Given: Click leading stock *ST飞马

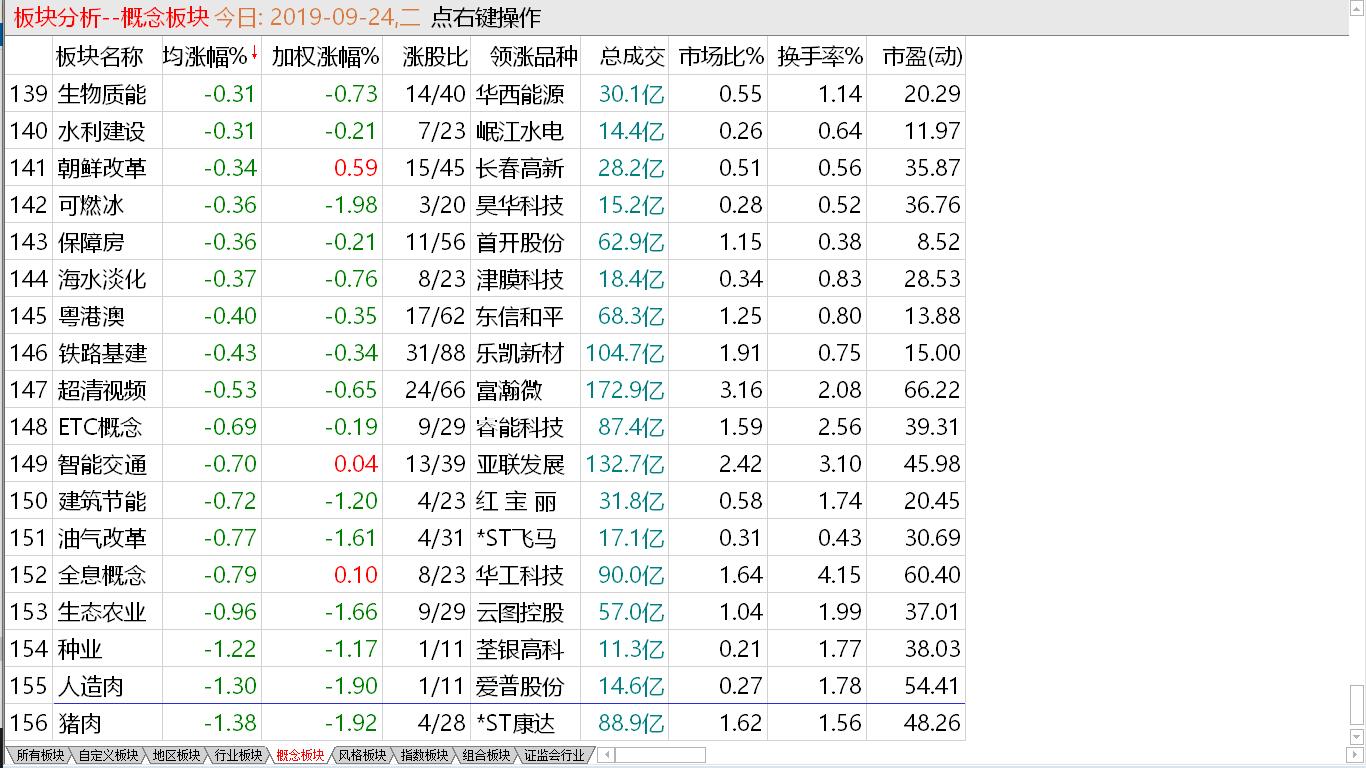Looking at the screenshot, I should tap(516, 538).
